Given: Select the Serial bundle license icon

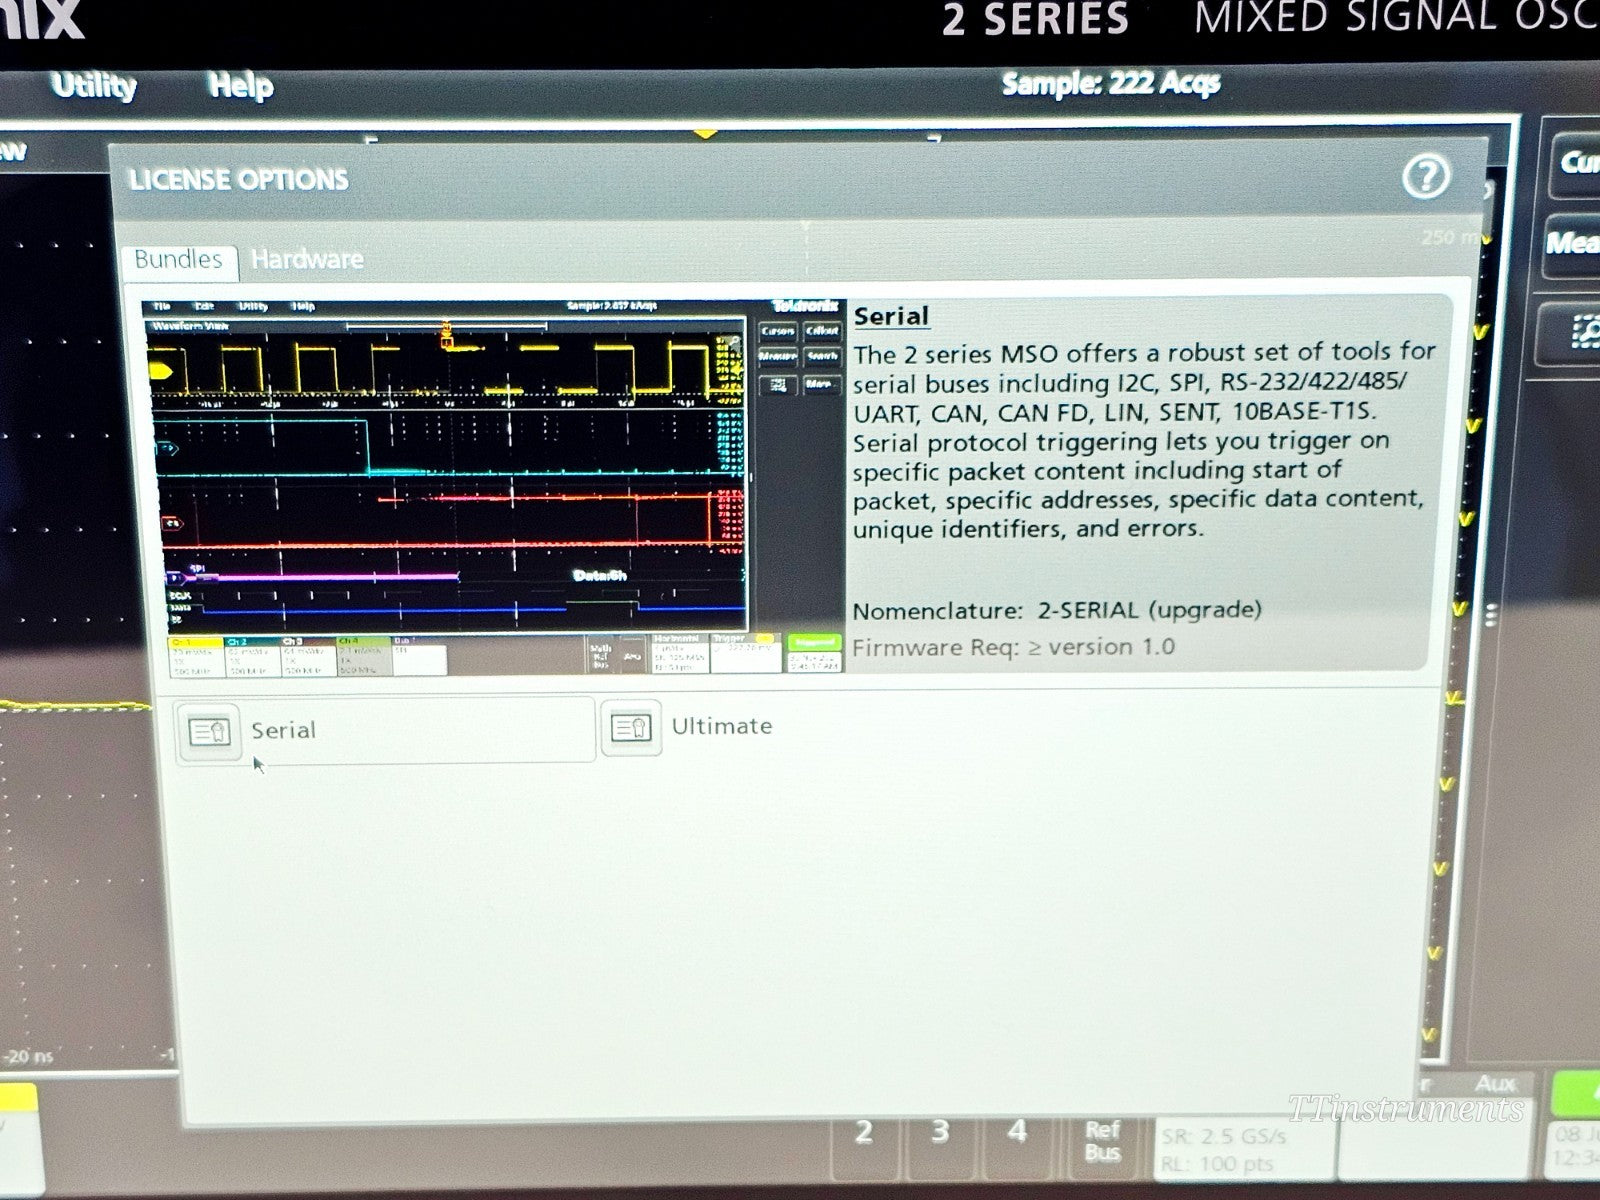Looking at the screenshot, I should 210,732.
